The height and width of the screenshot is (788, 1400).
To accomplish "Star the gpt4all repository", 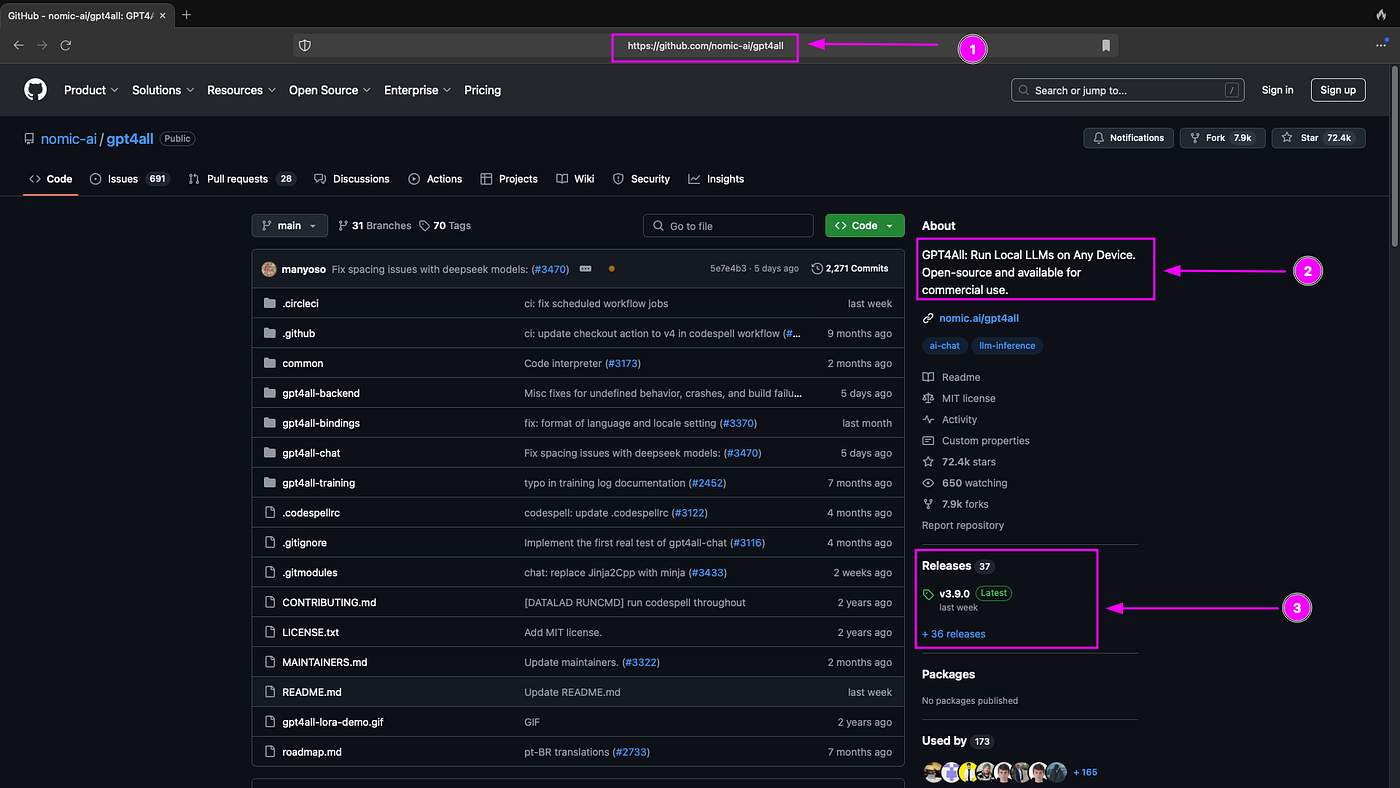I will [x=1318, y=138].
